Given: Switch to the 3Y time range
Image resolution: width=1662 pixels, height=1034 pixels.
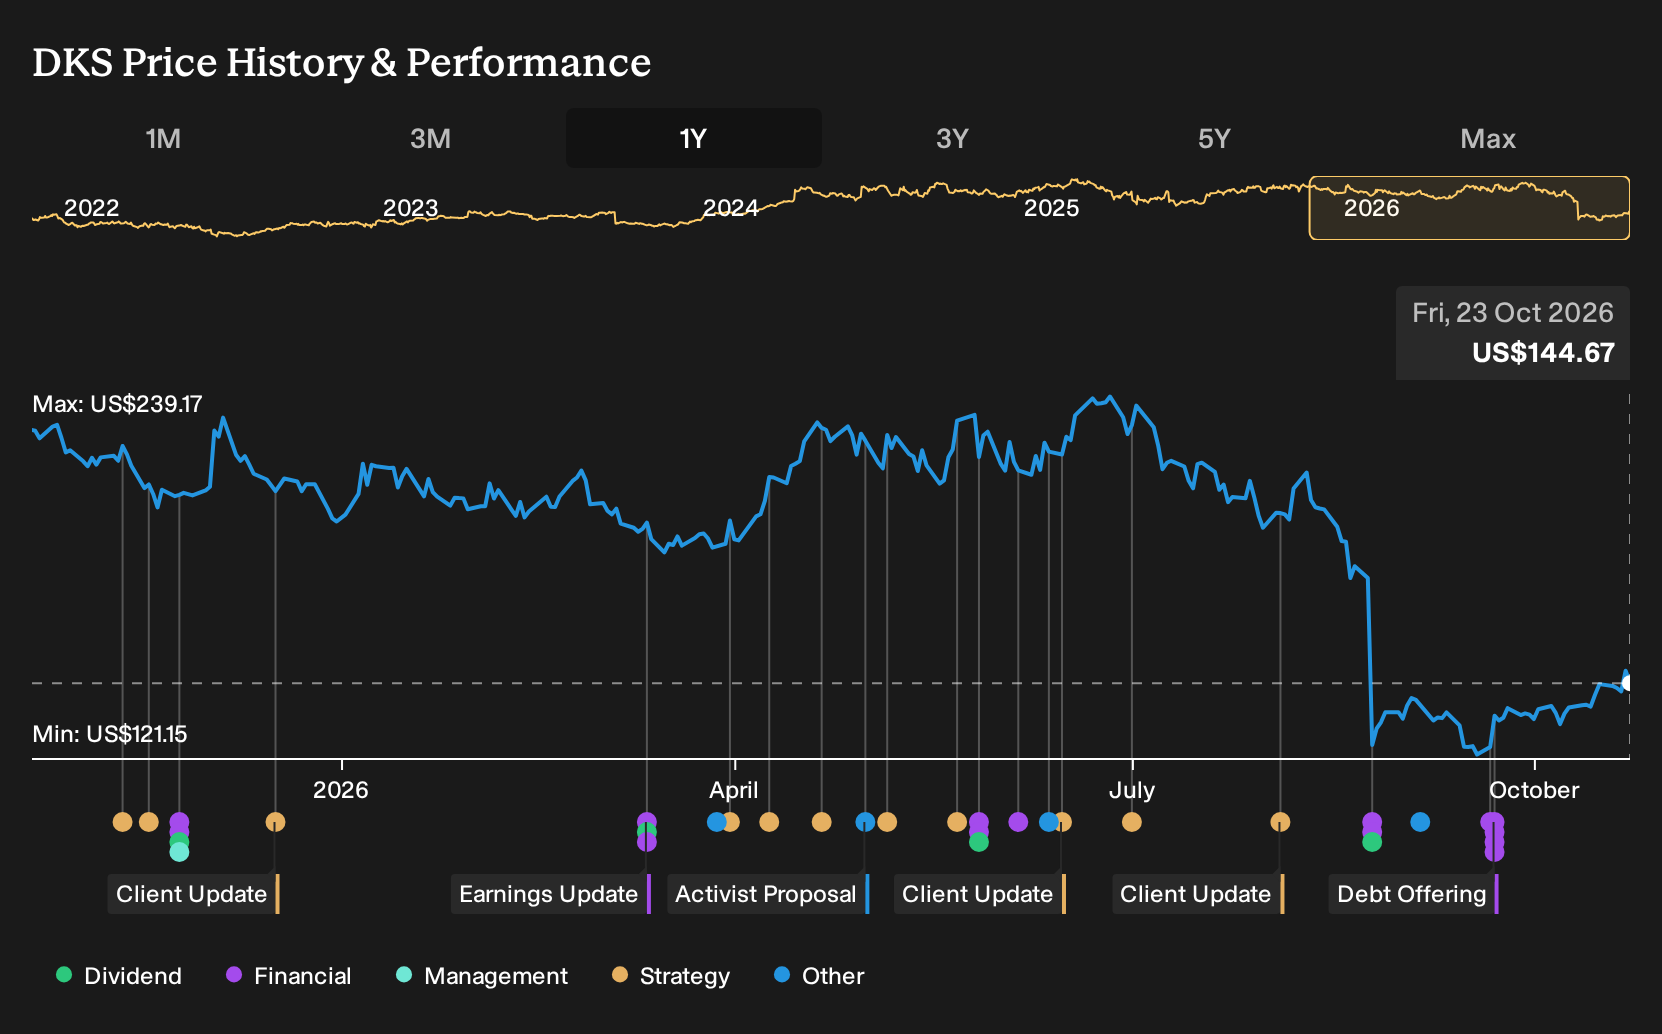Looking at the screenshot, I should tap(952, 139).
